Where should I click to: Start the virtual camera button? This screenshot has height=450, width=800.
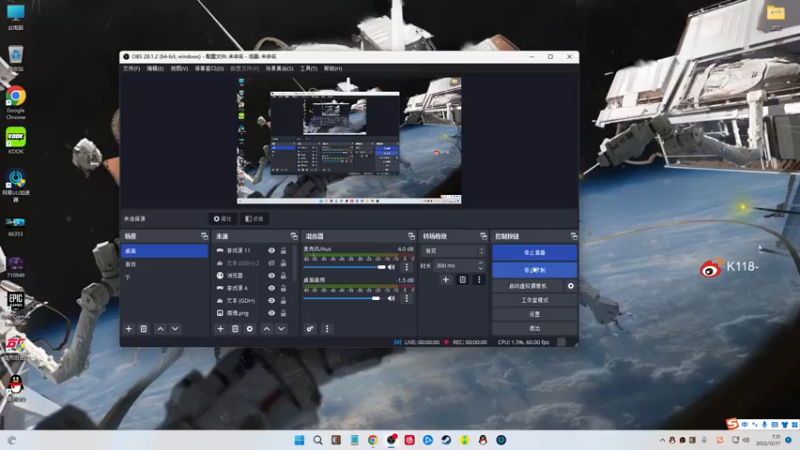point(528,286)
